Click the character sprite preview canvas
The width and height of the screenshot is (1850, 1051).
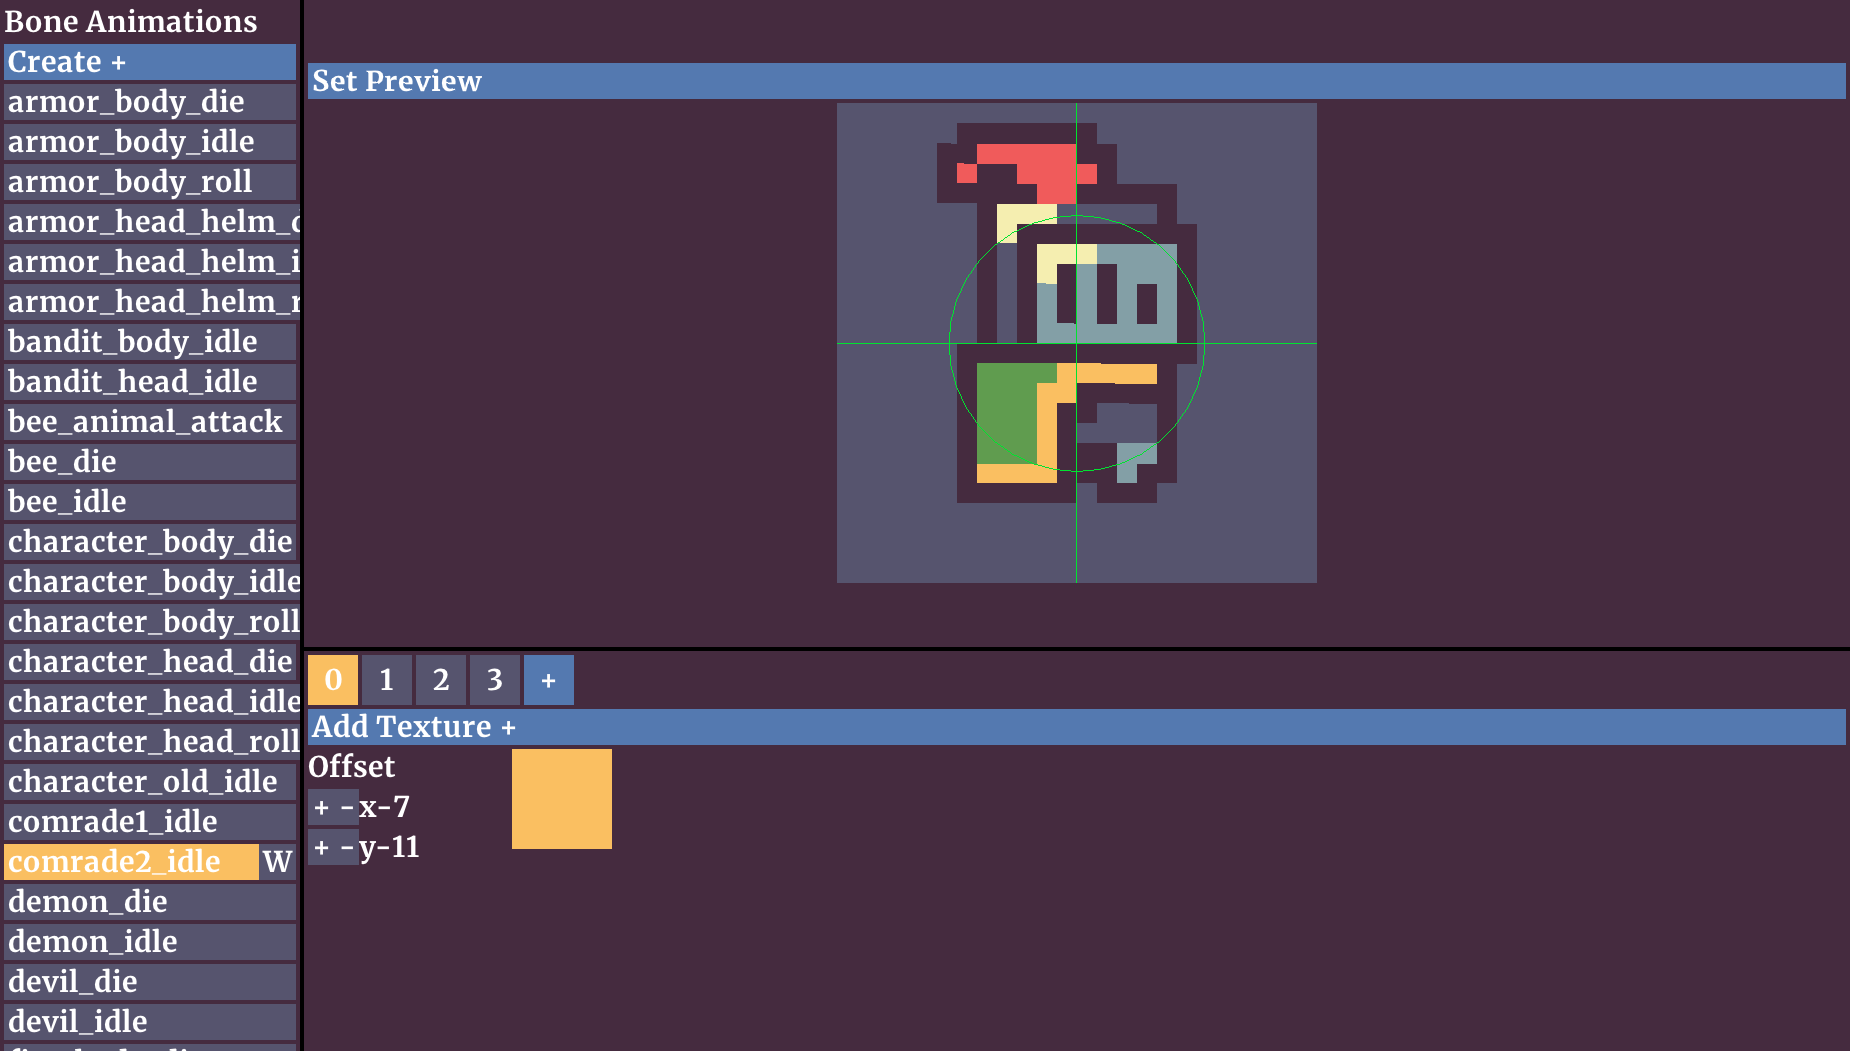(x=1076, y=343)
